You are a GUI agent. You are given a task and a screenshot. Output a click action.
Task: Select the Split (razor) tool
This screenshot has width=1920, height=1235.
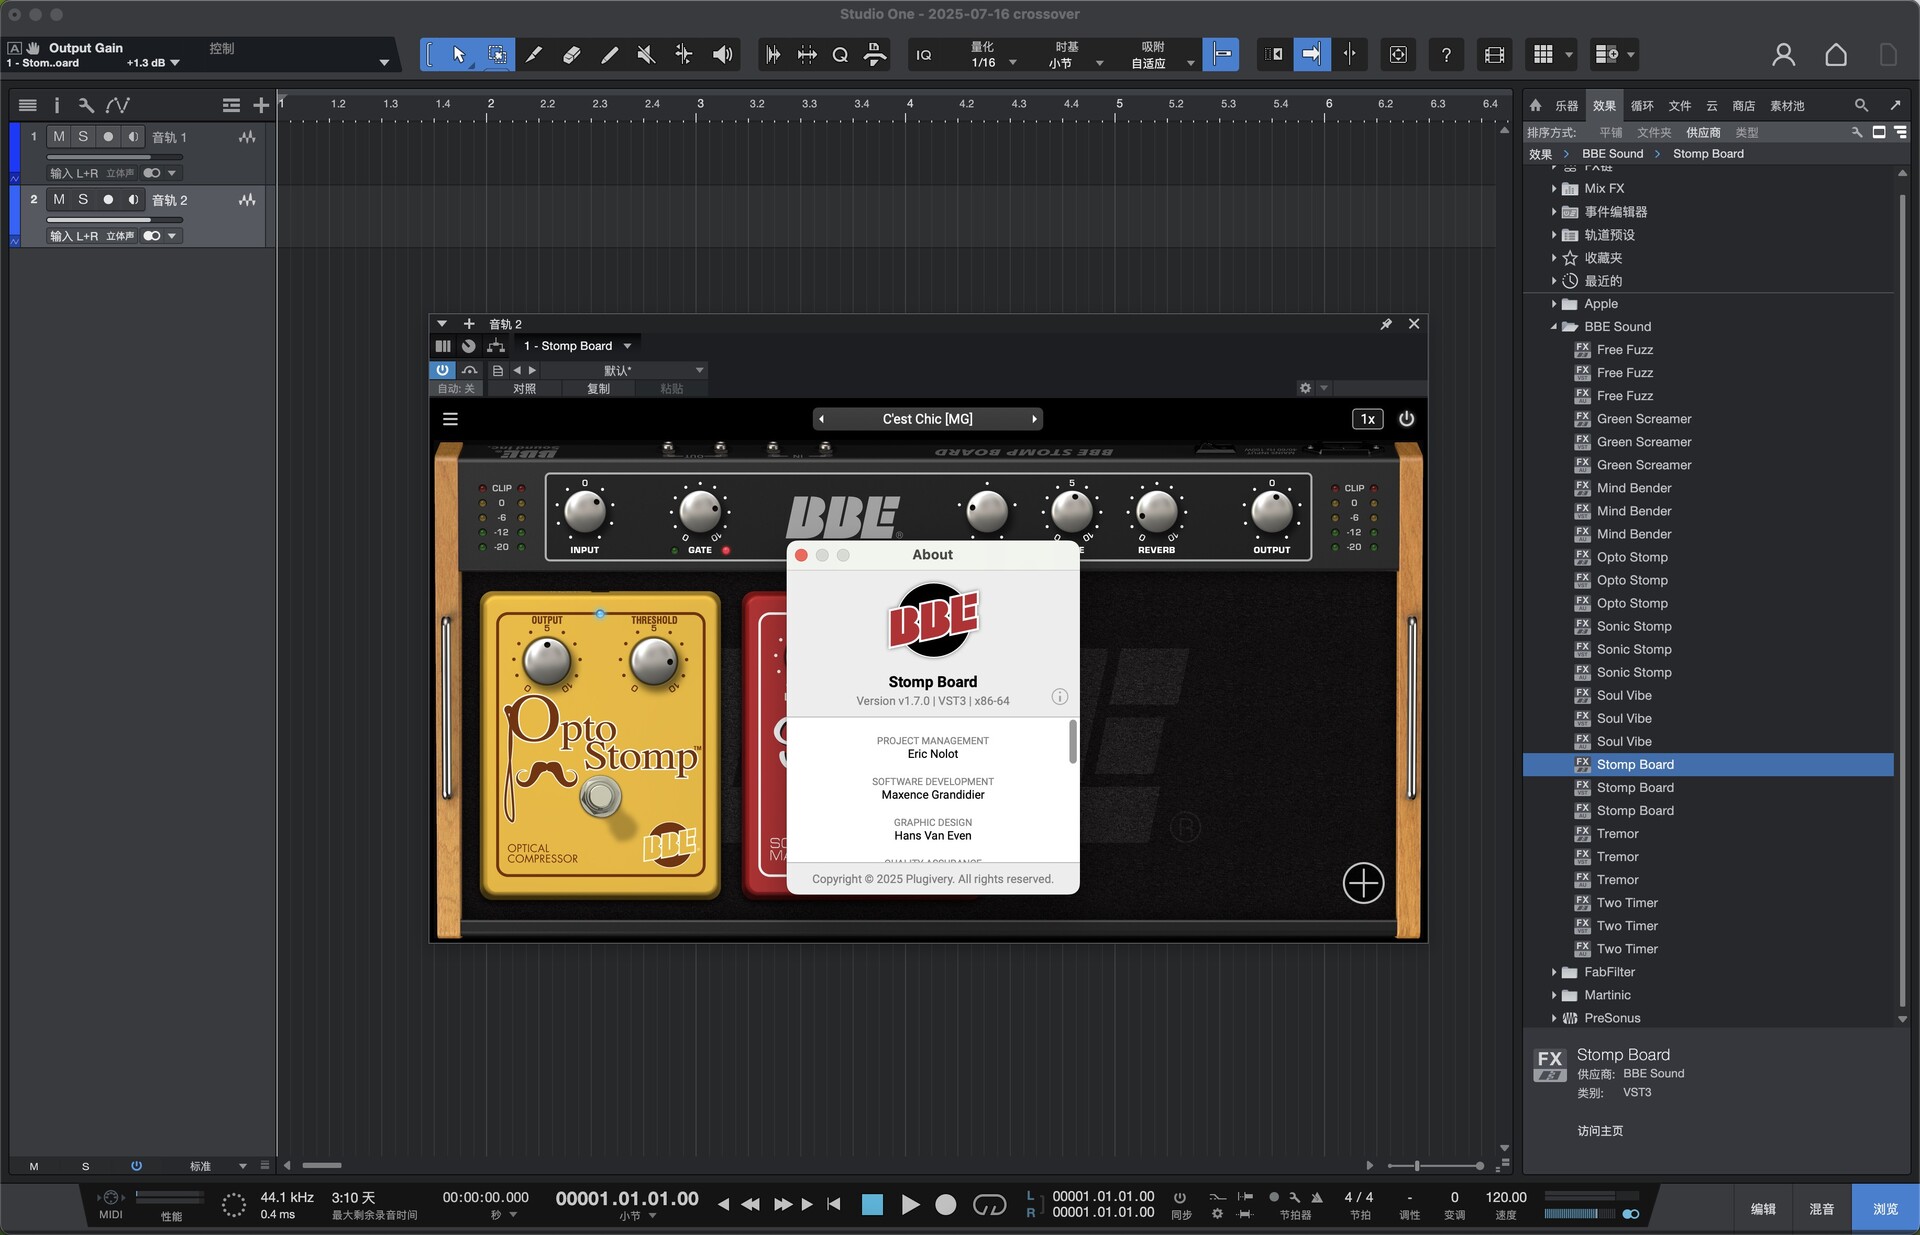pyautogui.click(x=534, y=55)
